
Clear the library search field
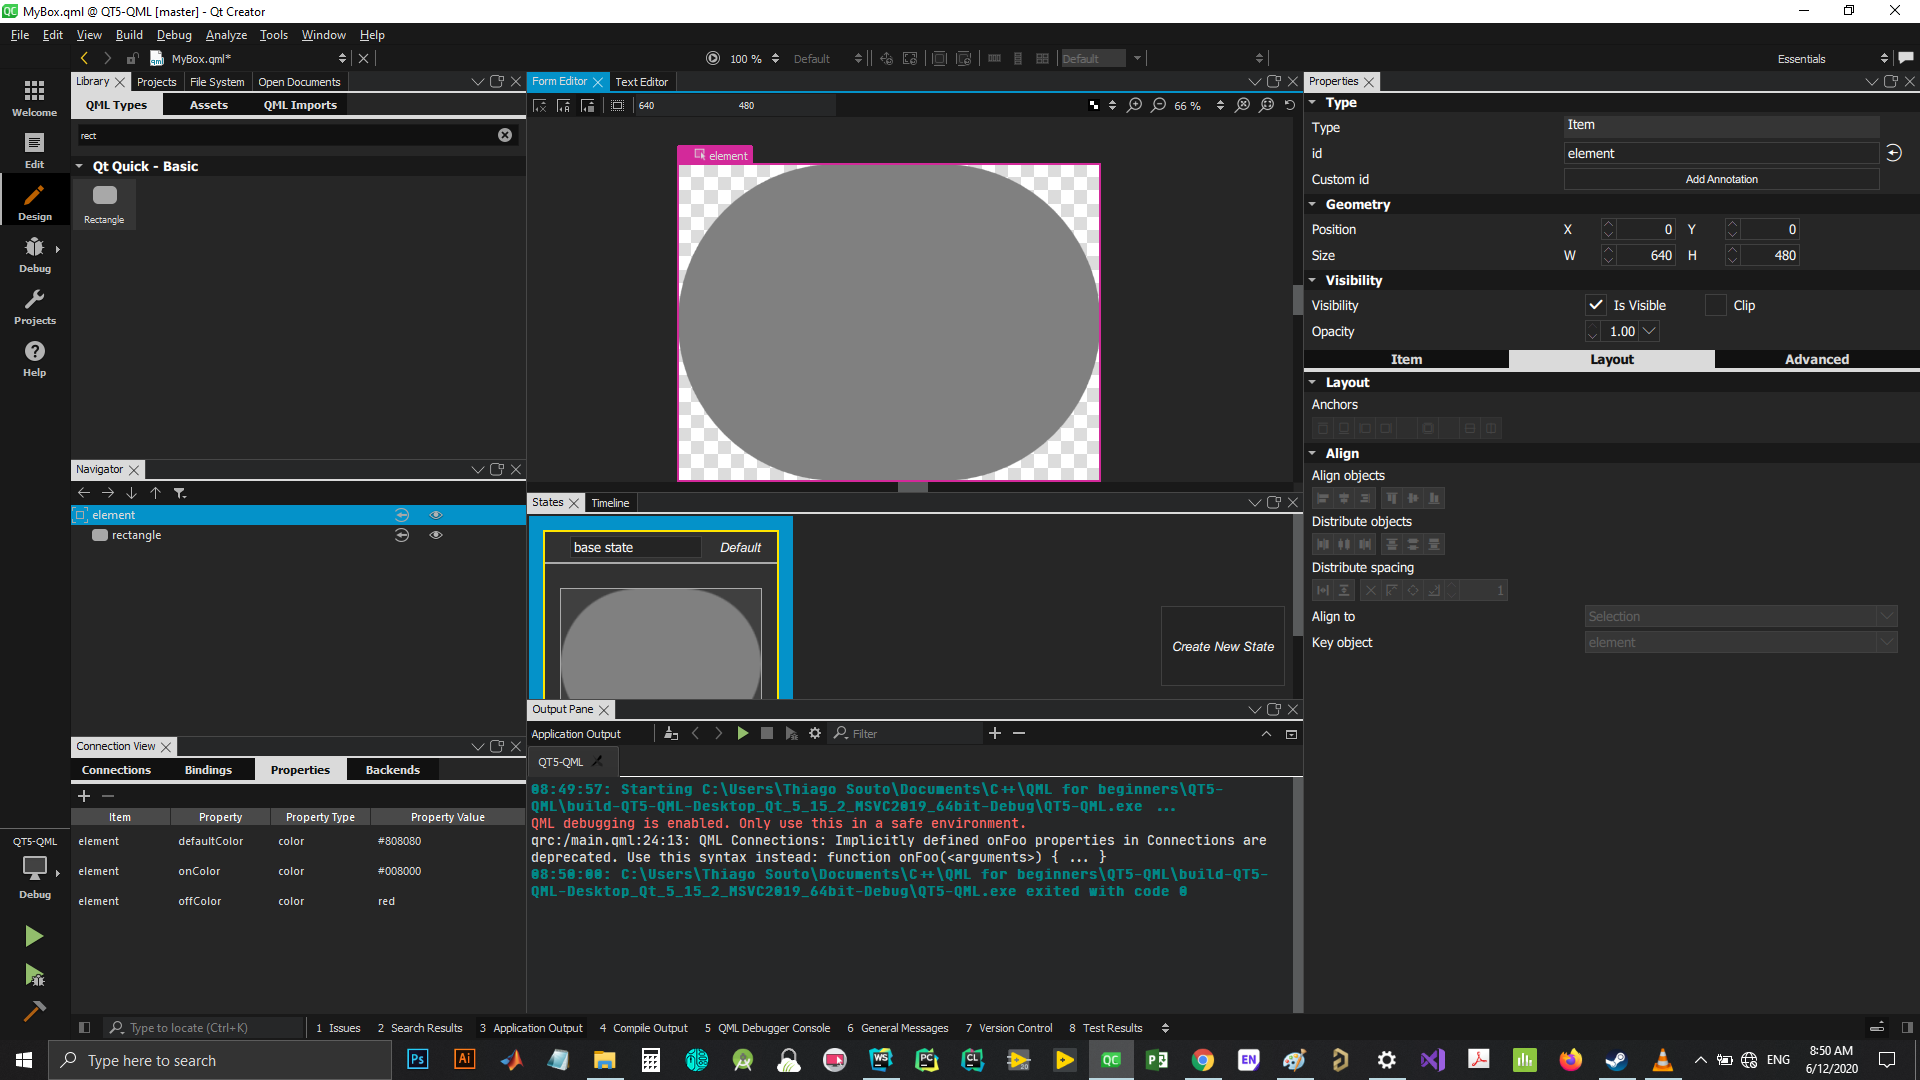tap(505, 135)
